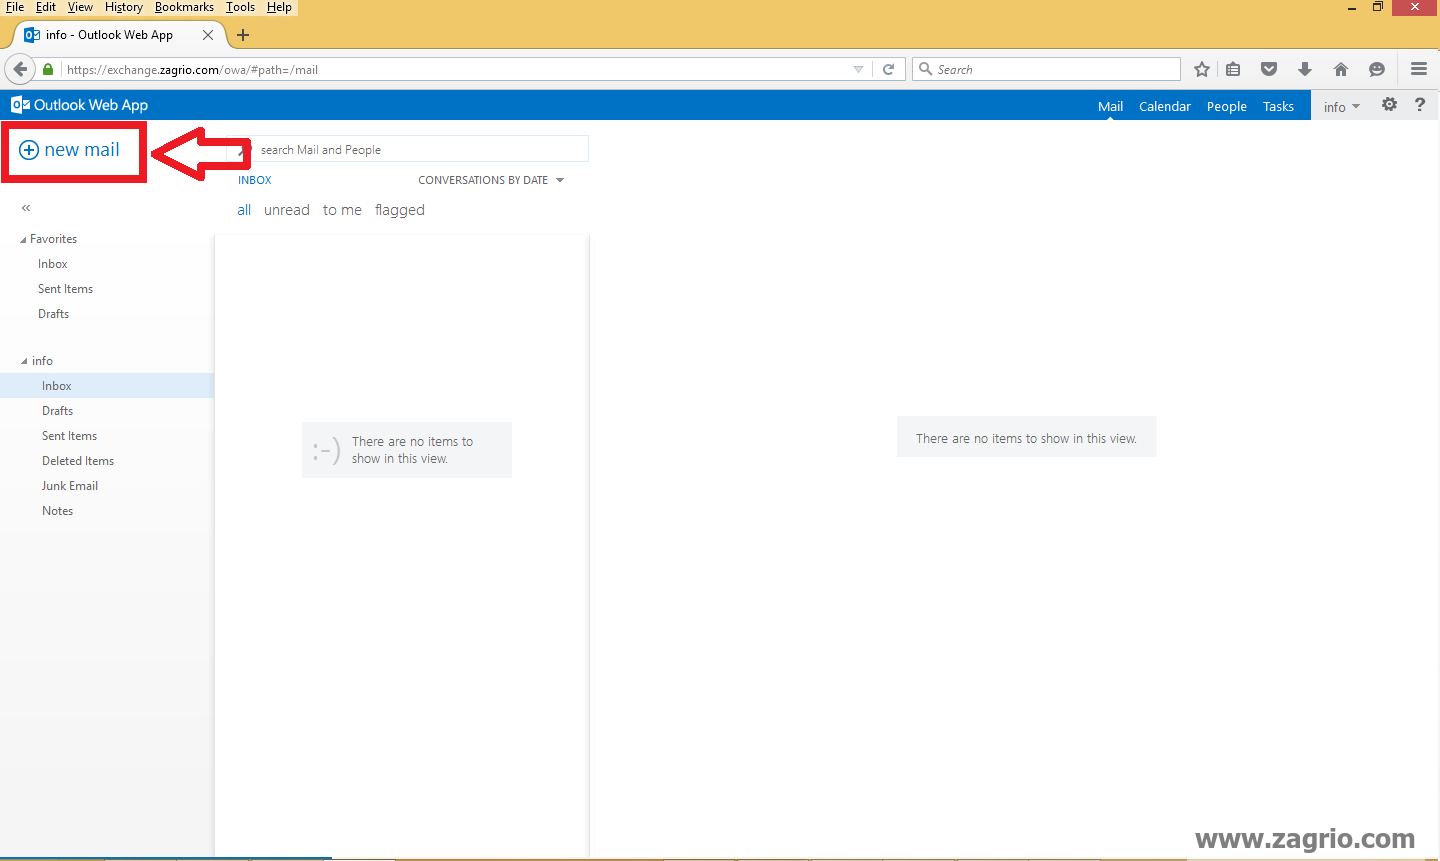Filter messages by to me
The width and height of the screenshot is (1440, 861).
[x=342, y=210]
